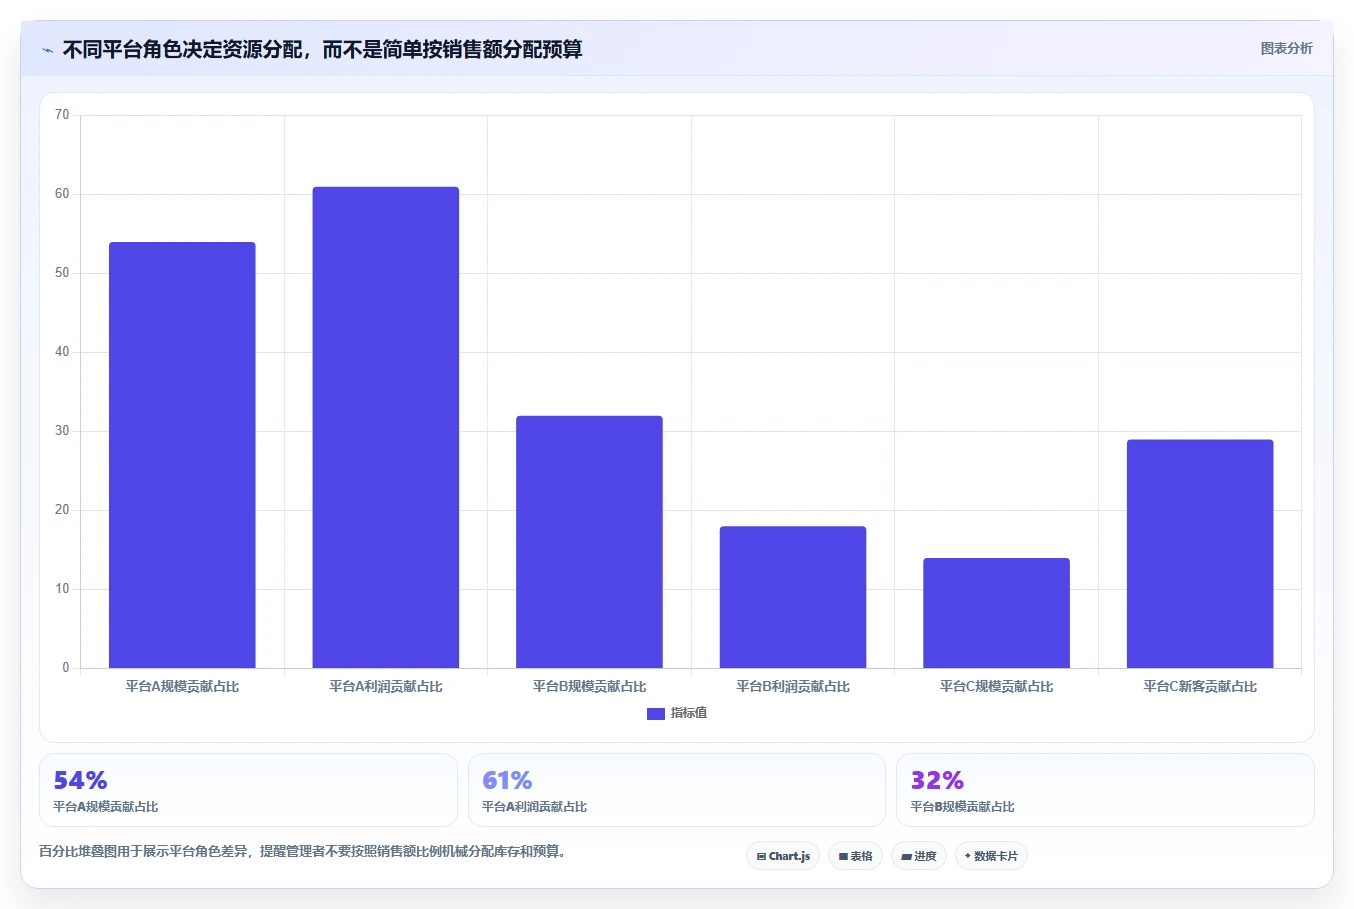Open the 61% 平台A利润贡献占比 card
Screen dimensions: 1354x909
677,790
